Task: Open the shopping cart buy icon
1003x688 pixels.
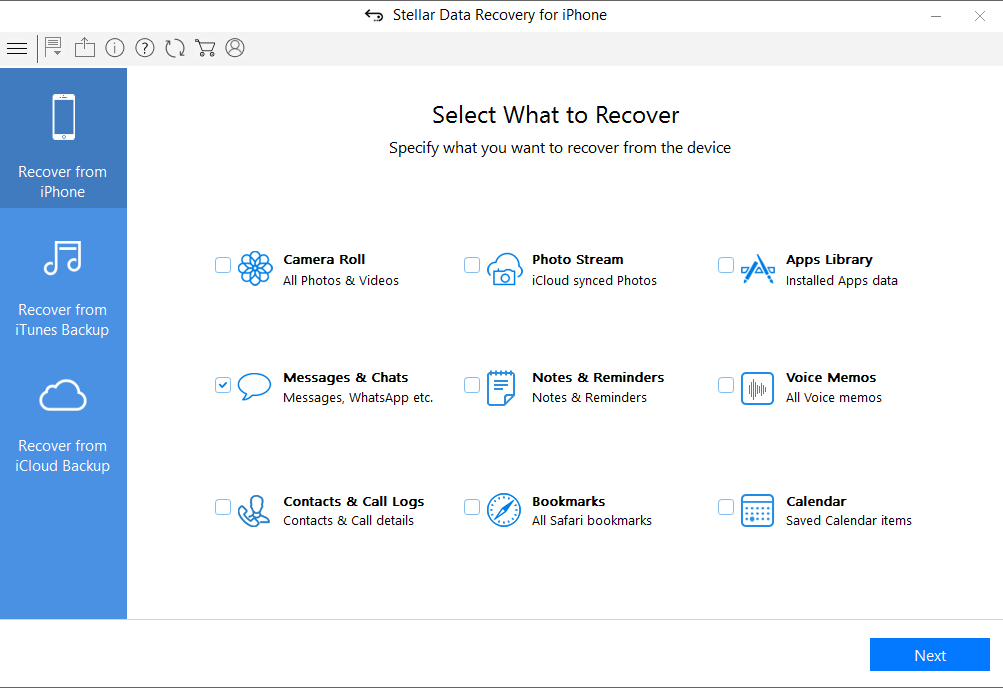Action: point(205,48)
